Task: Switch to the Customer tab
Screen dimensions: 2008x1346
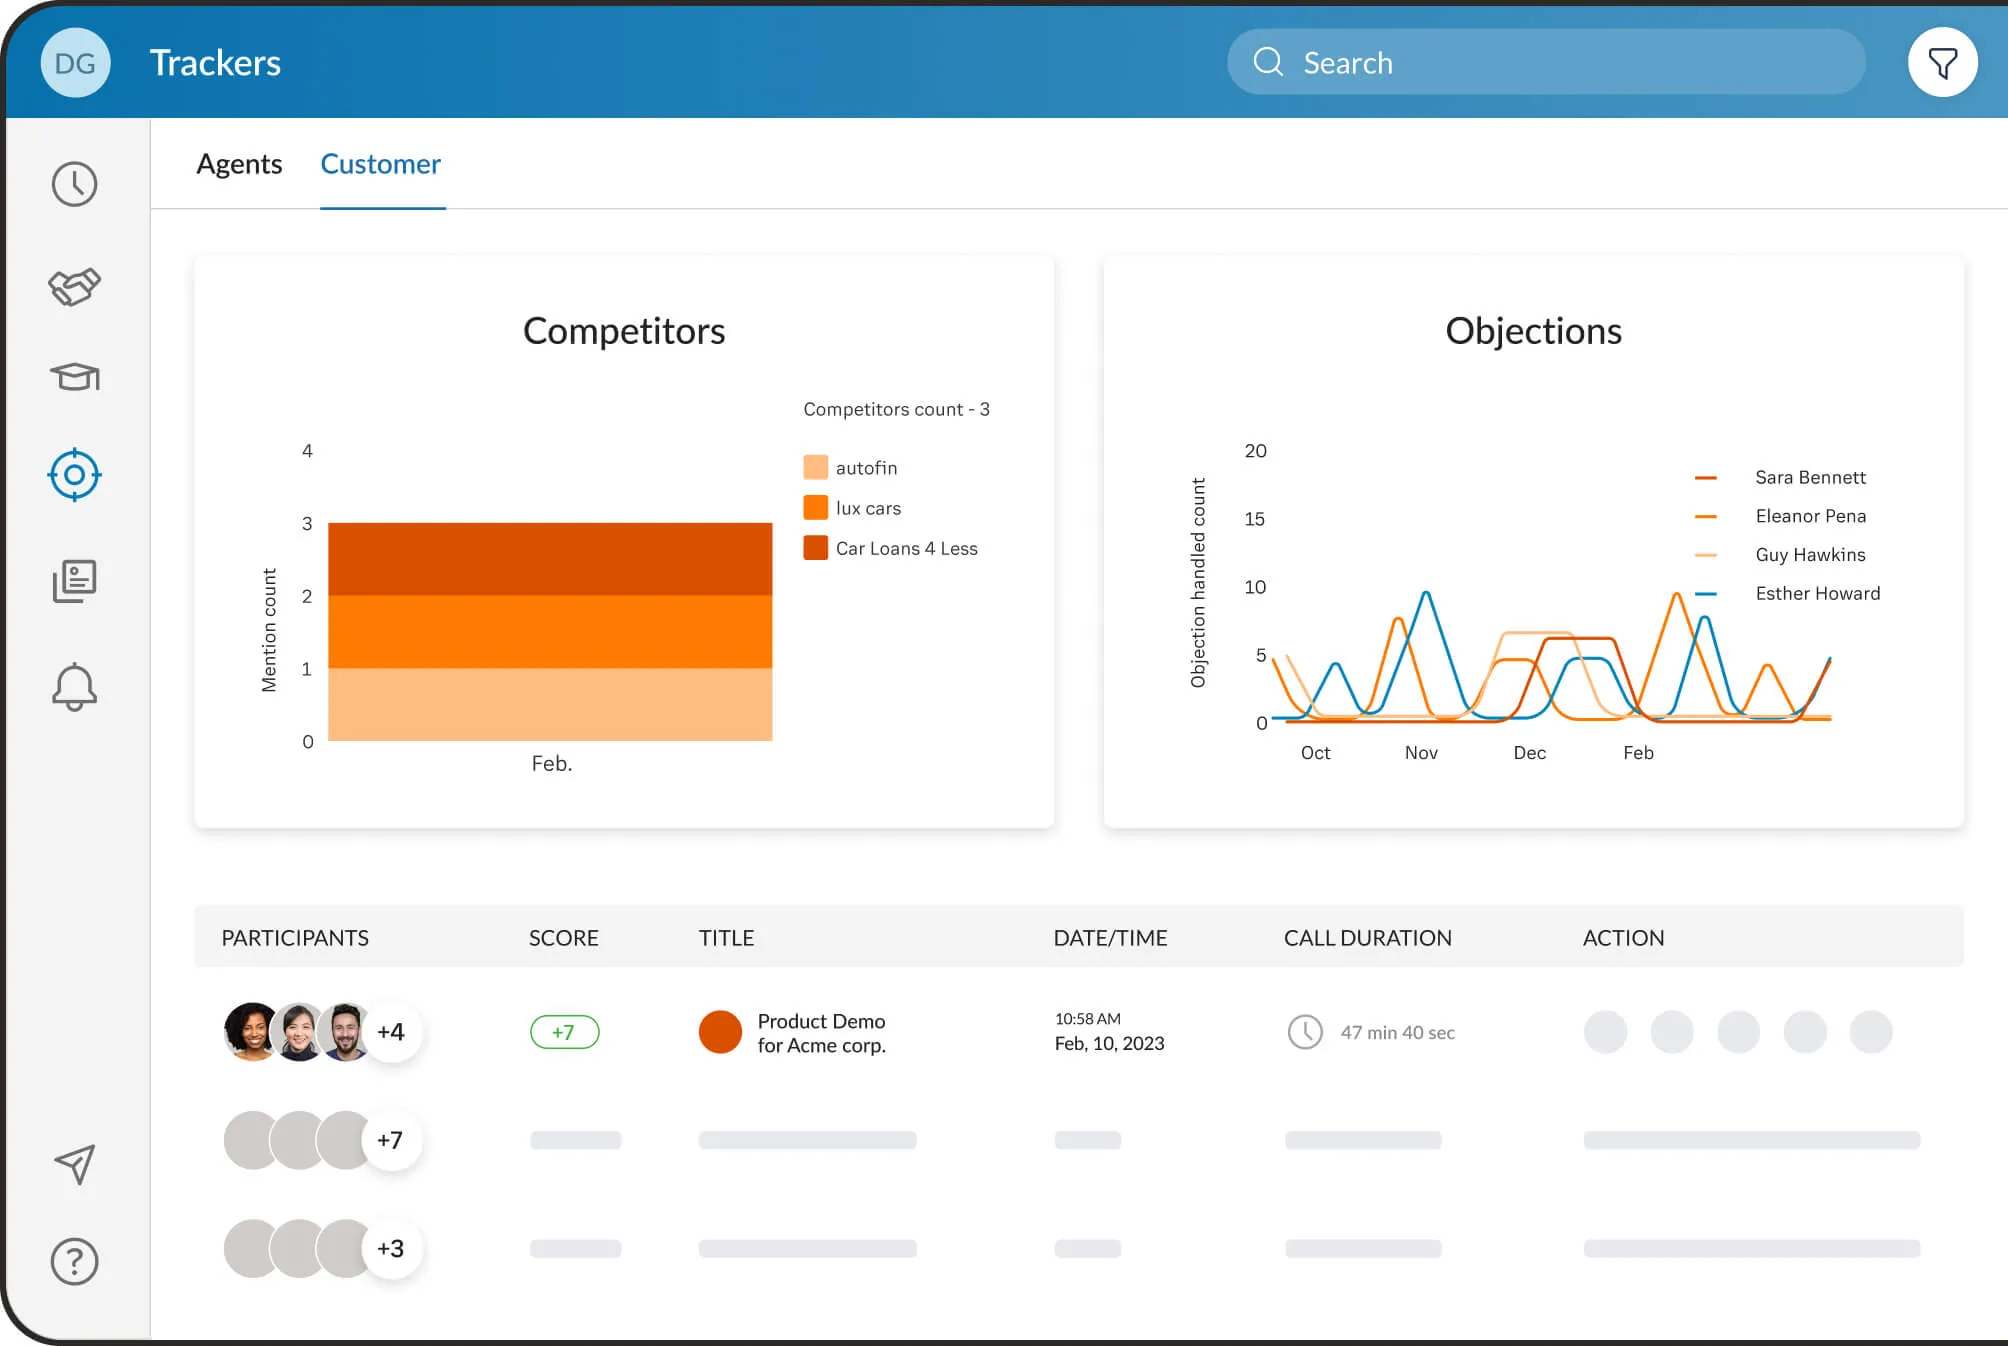Action: pos(381,164)
